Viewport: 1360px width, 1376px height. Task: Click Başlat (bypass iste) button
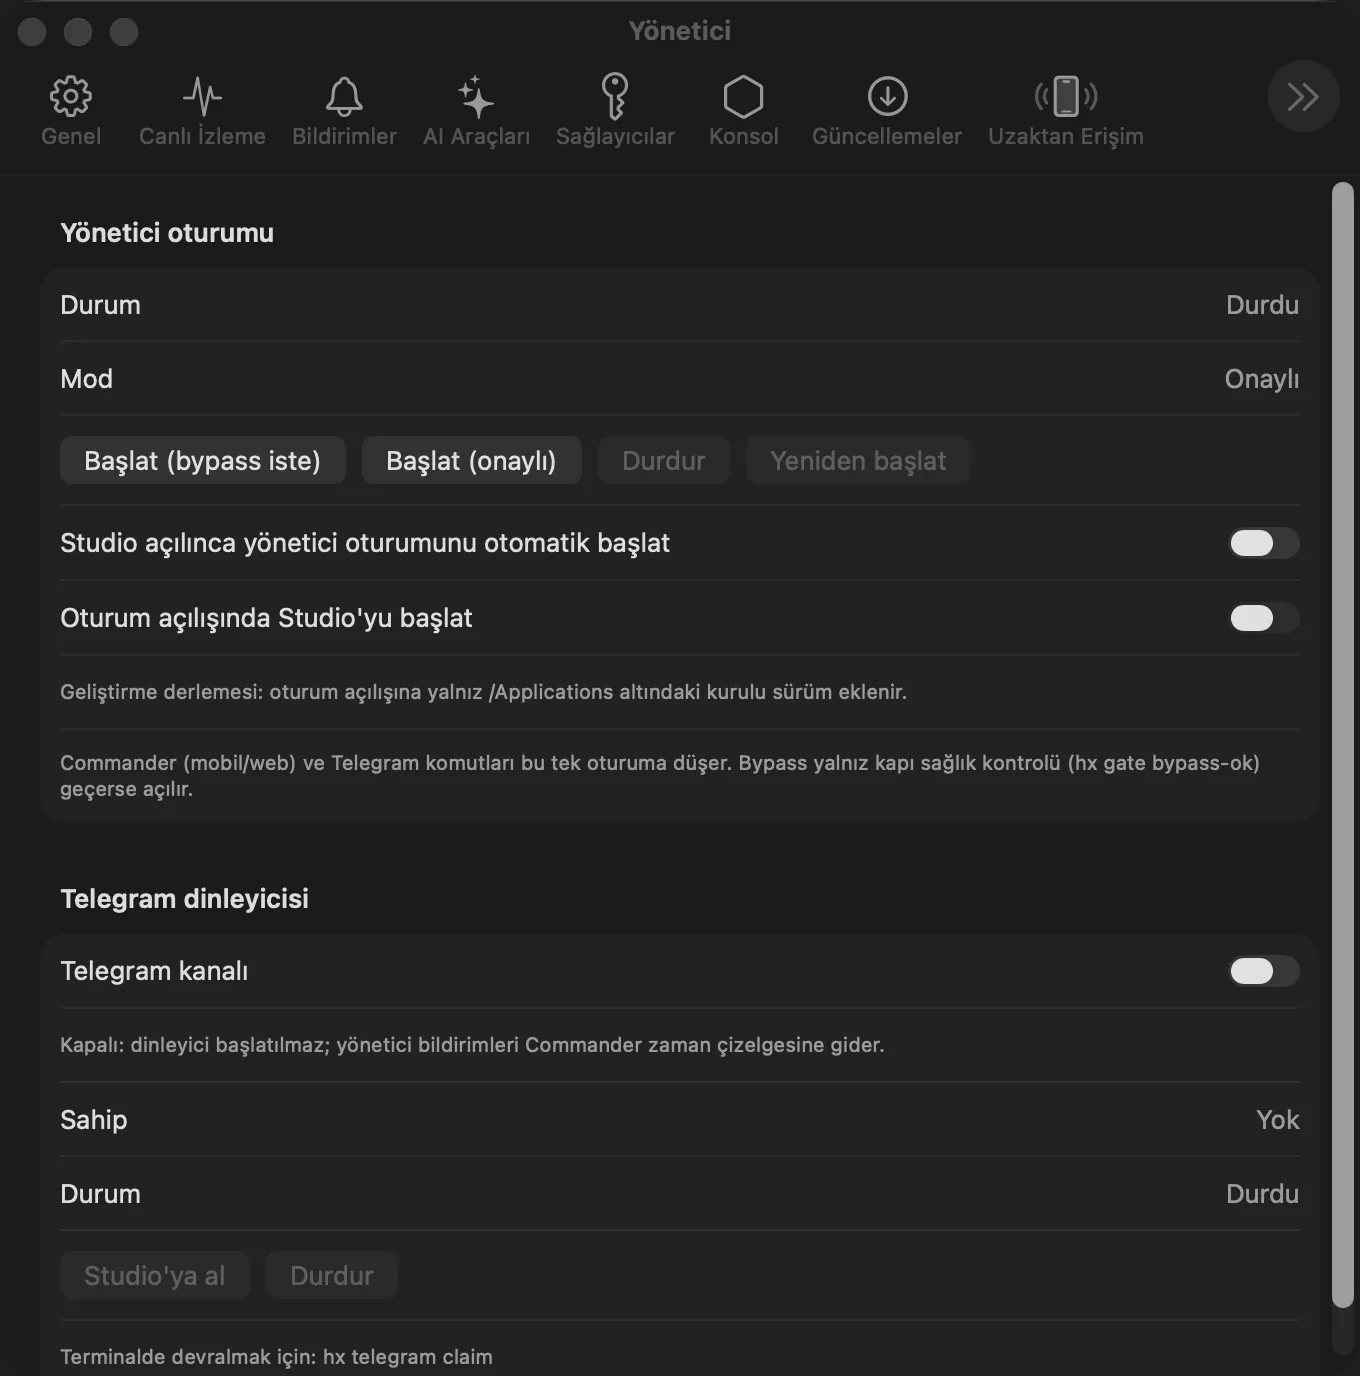click(203, 461)
